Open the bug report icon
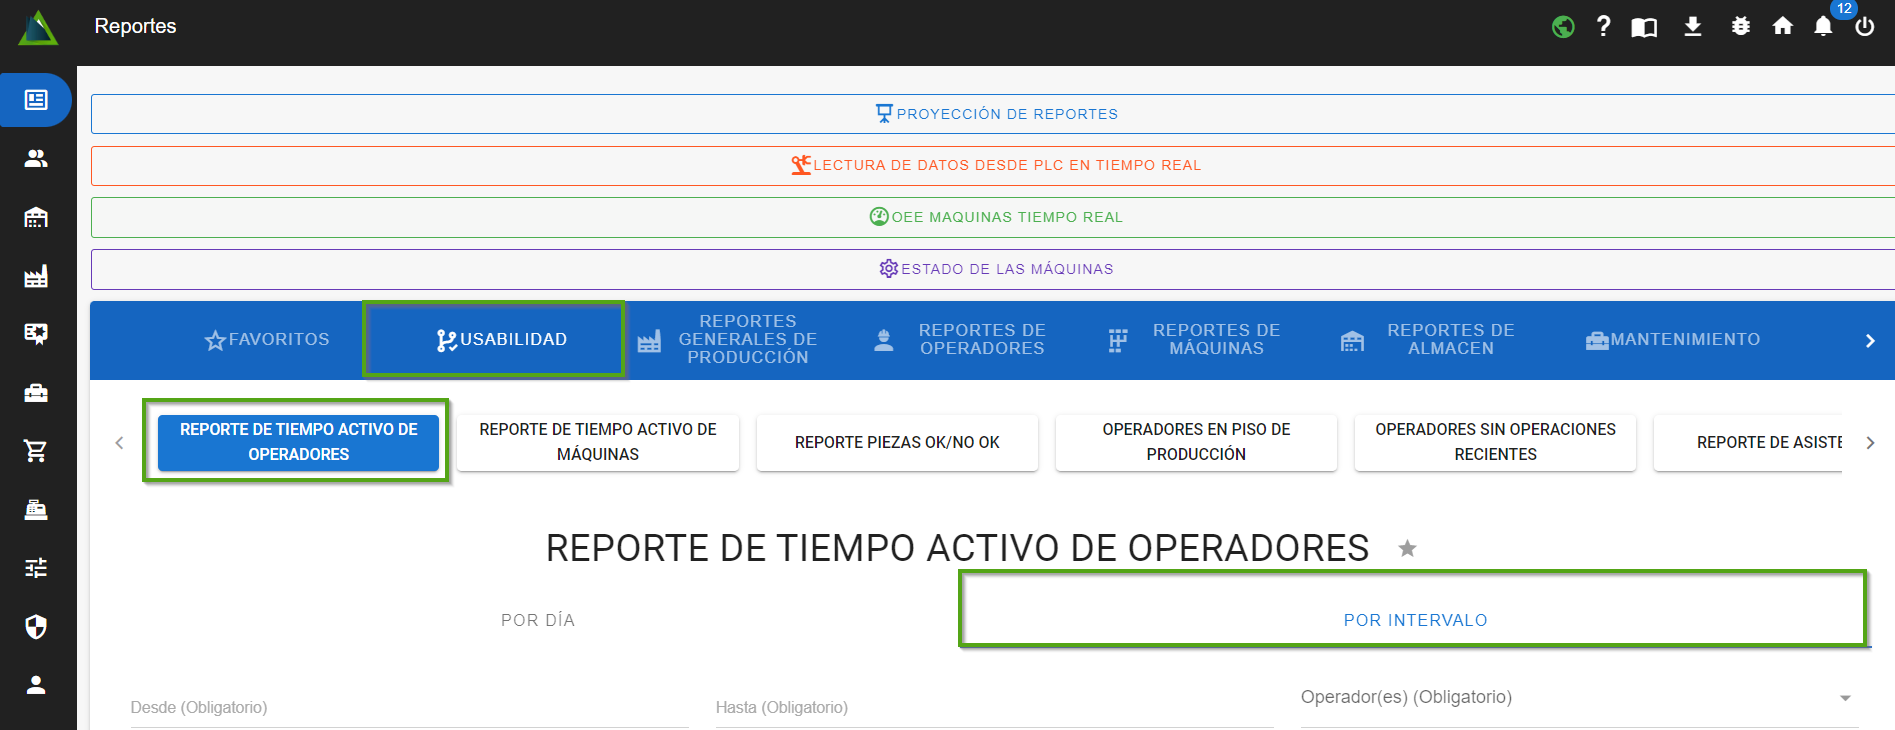 pos(1740,27)
